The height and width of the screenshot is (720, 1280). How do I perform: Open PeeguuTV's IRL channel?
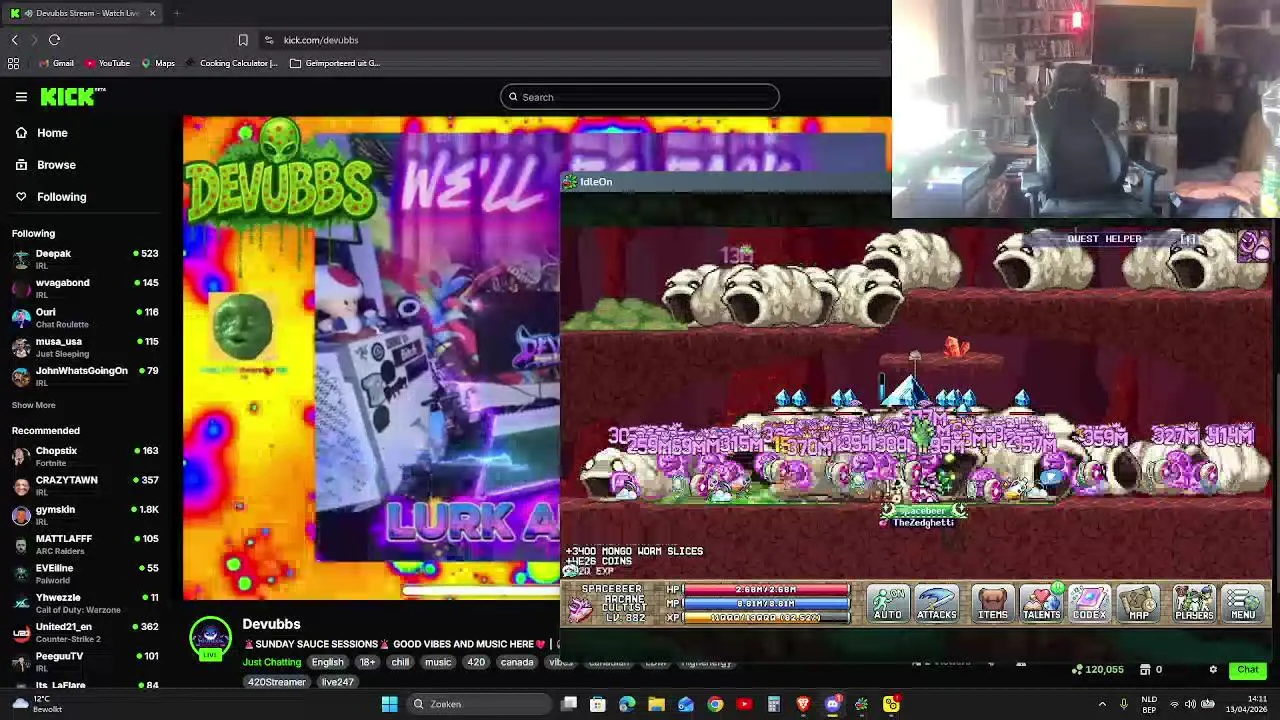[x=85, y=661]
